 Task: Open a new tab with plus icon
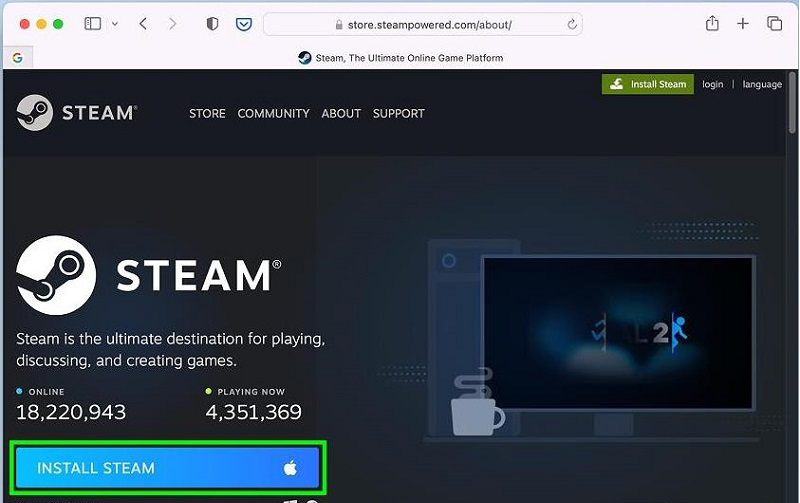[743, 24]
